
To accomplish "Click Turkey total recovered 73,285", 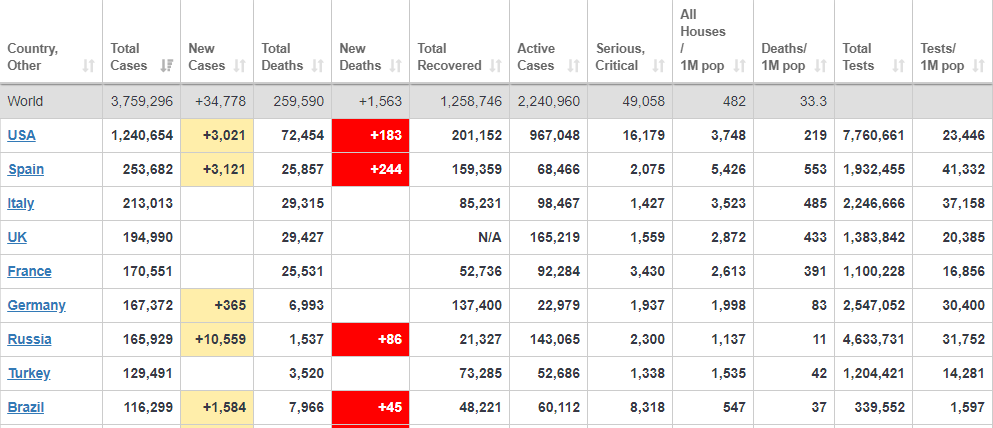I will (x=480, y=374).
